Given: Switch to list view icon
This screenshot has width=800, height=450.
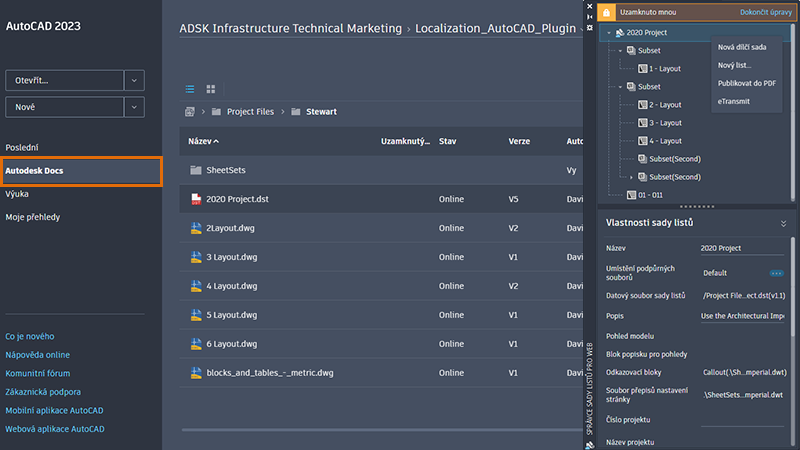Looking at the screenshot, I should point(191,89).
